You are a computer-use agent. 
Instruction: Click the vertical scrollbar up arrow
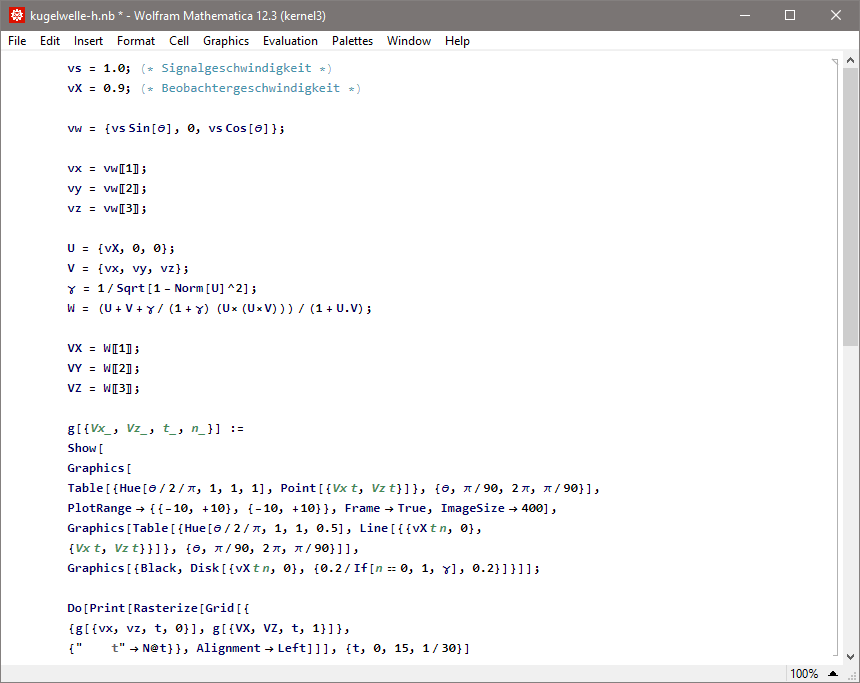coord(850,60)
